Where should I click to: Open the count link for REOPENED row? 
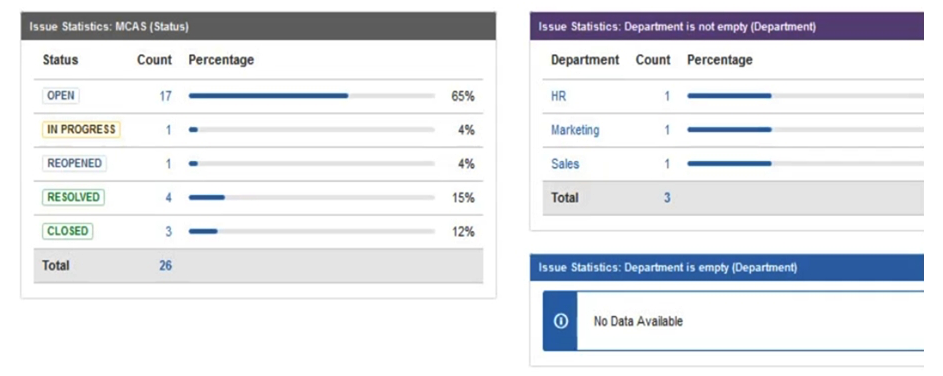[x=168, y=164]
